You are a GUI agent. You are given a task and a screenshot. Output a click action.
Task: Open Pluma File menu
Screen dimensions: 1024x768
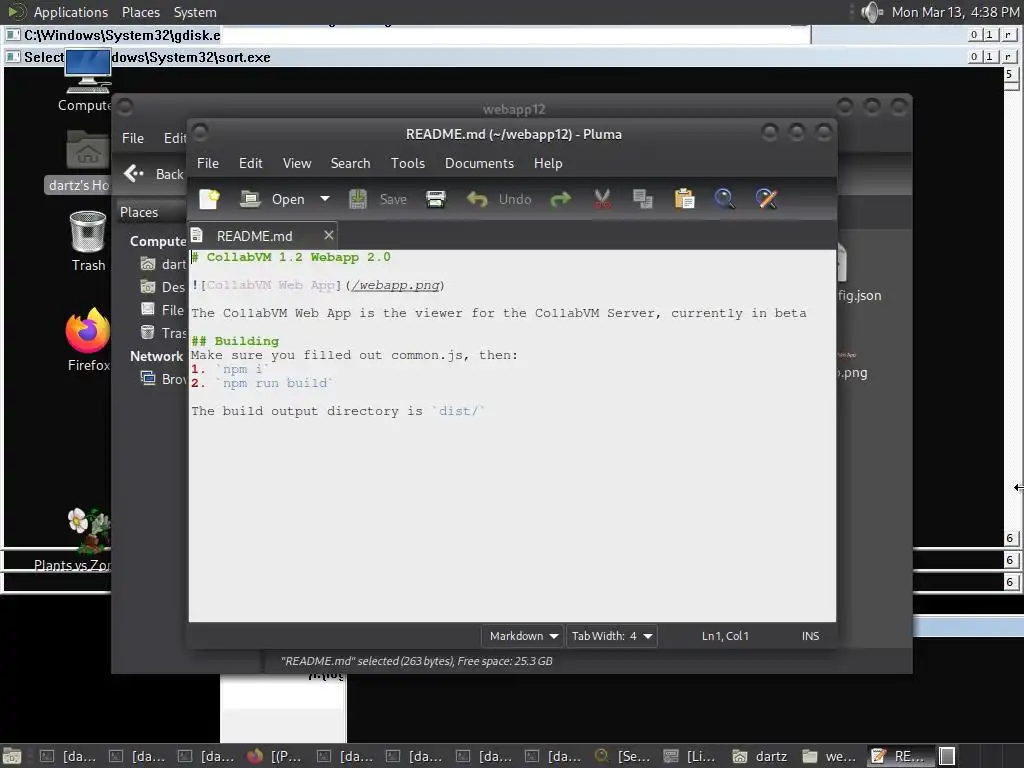(208, 163)
